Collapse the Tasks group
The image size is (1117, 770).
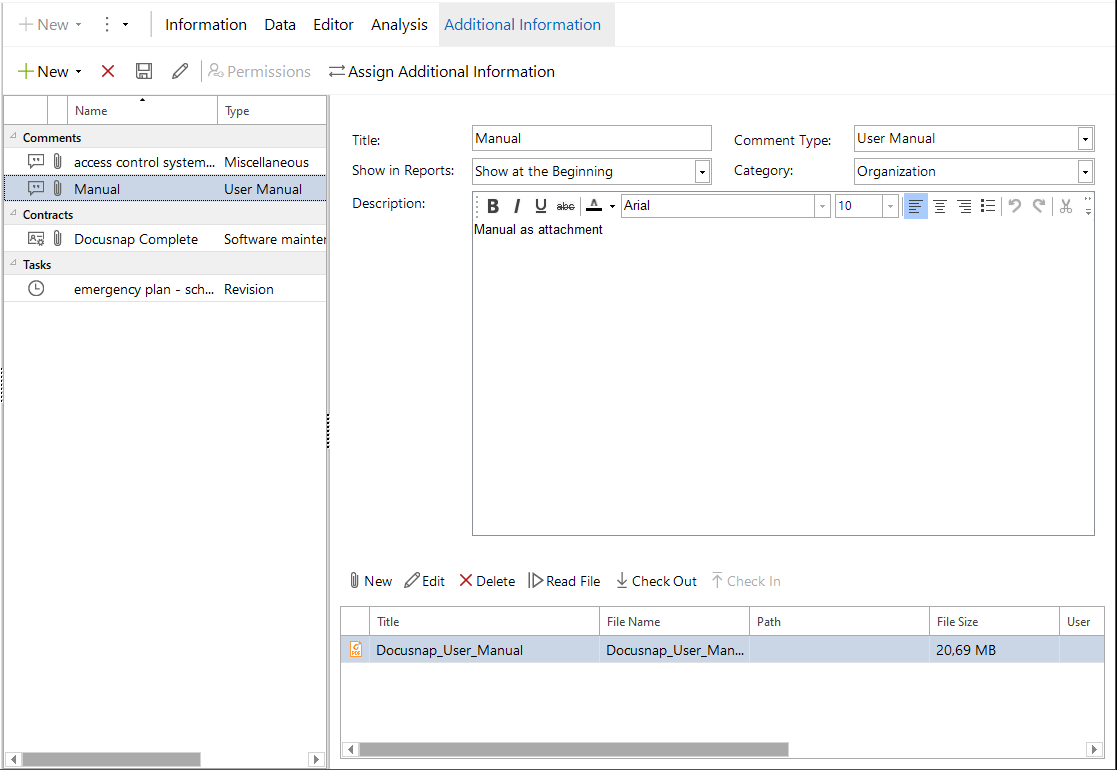pos(13,263)
